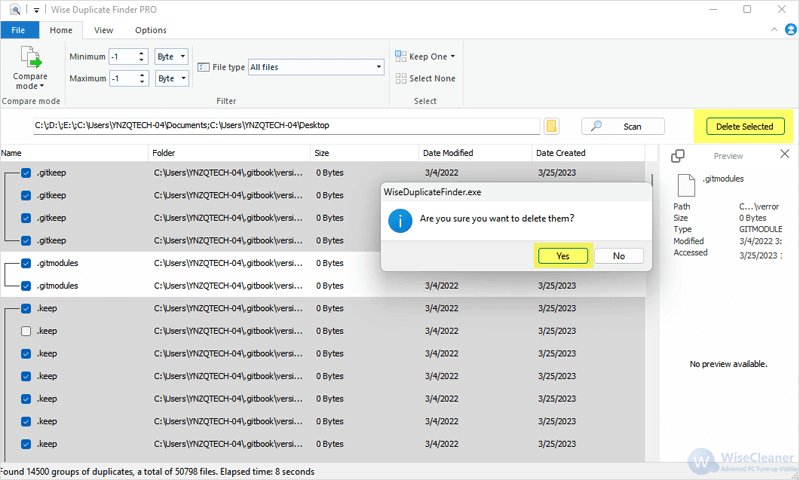Image resolution: width=800 pixels, height=480 pixels.
Task: Click the app icon in title bar
Action: [x=15, y=9]
